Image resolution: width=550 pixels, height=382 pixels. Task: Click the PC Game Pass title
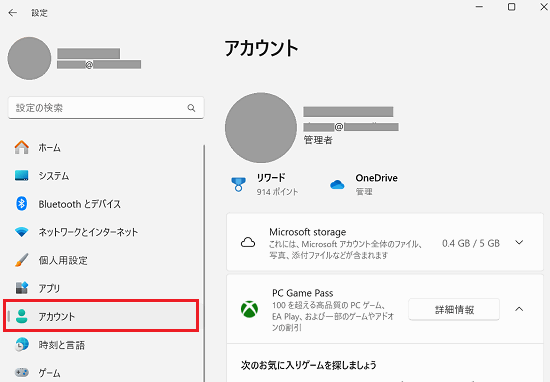[303, 293]
